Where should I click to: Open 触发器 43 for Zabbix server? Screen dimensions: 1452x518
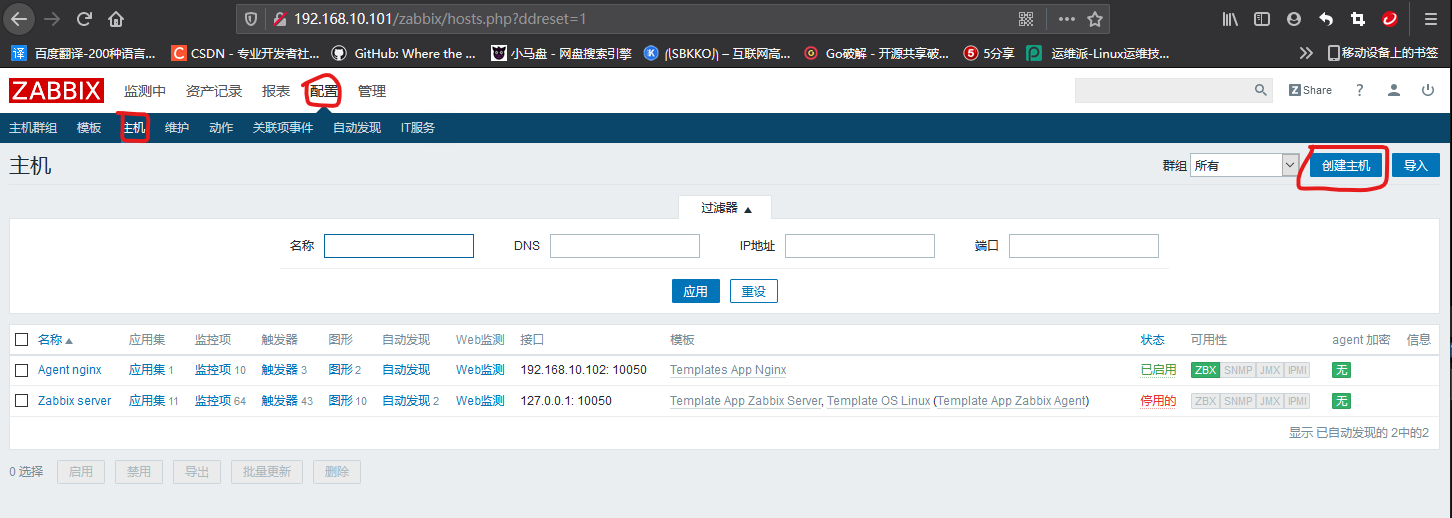click(x=287, y=401)
